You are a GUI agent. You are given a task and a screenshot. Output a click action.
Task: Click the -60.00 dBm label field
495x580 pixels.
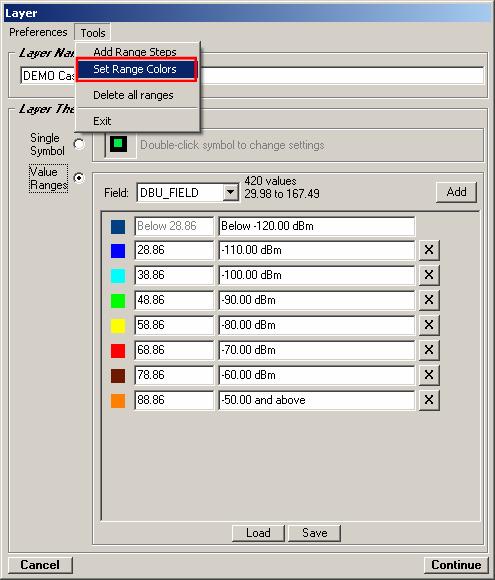point(317,375)
